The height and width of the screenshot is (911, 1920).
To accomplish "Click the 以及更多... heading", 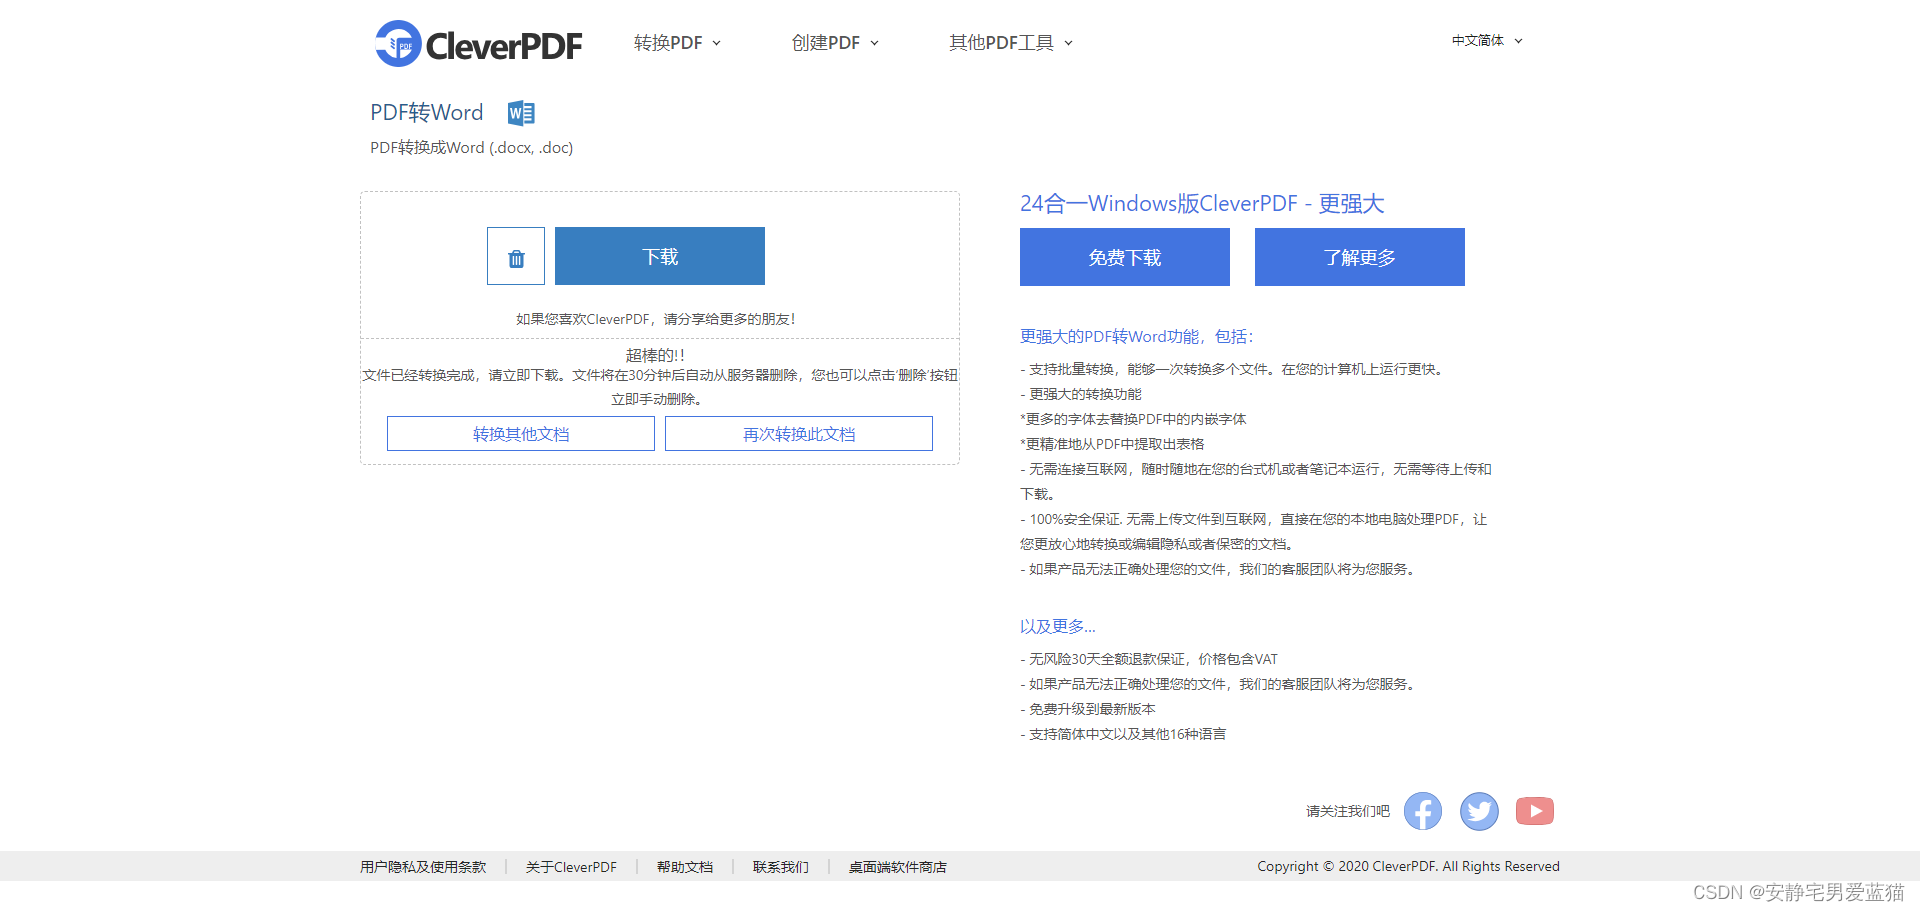I will click(x=1058, y=626).
